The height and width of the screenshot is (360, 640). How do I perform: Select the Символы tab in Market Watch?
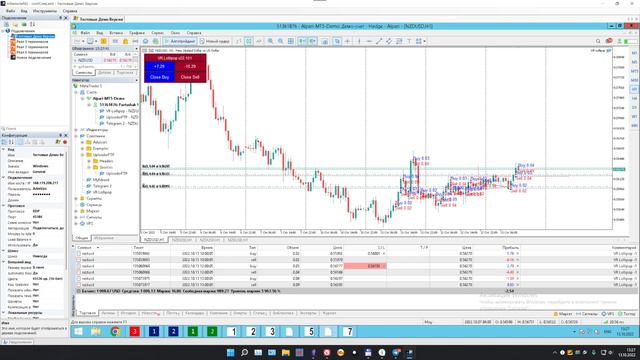(84, 73)
